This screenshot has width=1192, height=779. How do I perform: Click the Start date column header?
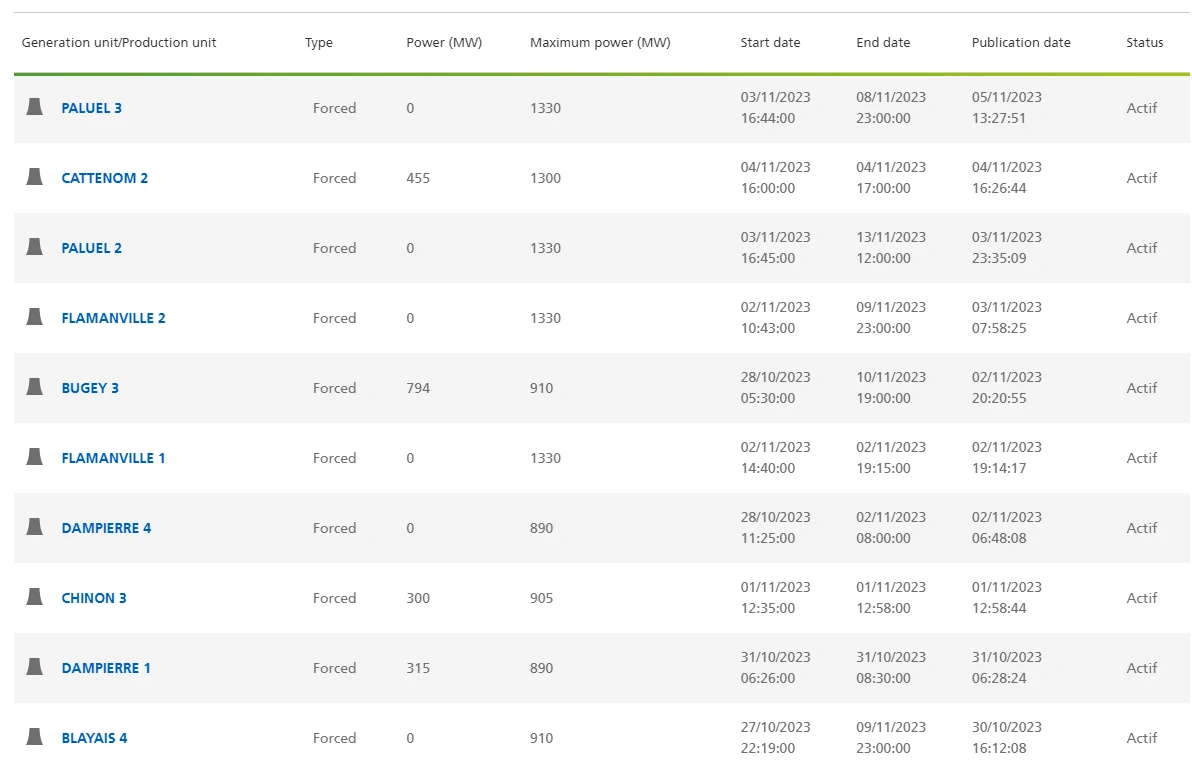(770, 43)
